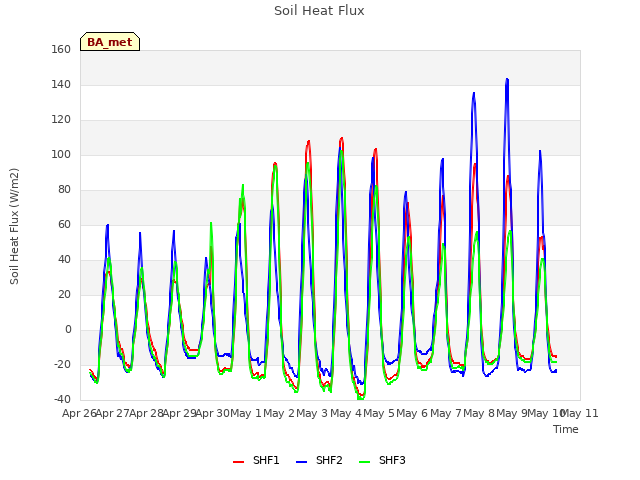The height and width of the screenshot is (480, 640).
Task: Click the red SHF1 legend color marker
Action: [238, 462]
